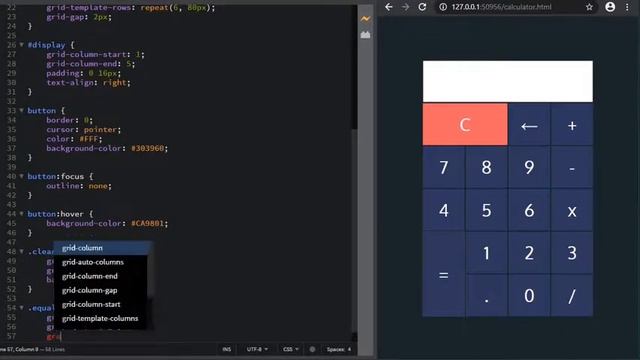
Task: Collapse the button:hover rule fold arrow
Action: click(22, 214)
